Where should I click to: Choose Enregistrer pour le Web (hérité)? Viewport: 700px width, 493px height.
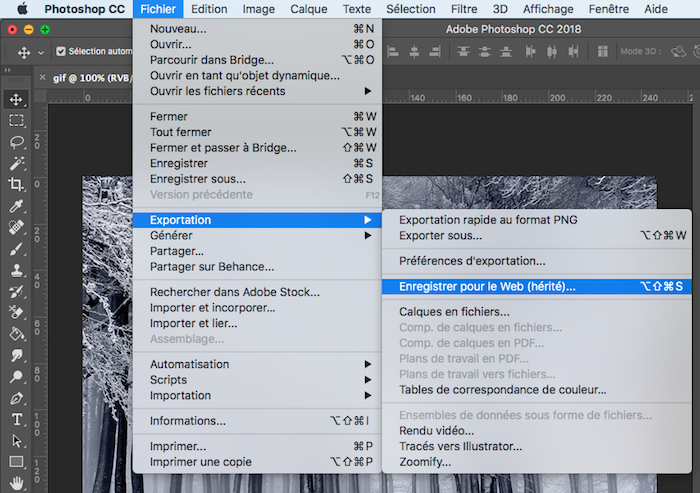pos(537,286)
